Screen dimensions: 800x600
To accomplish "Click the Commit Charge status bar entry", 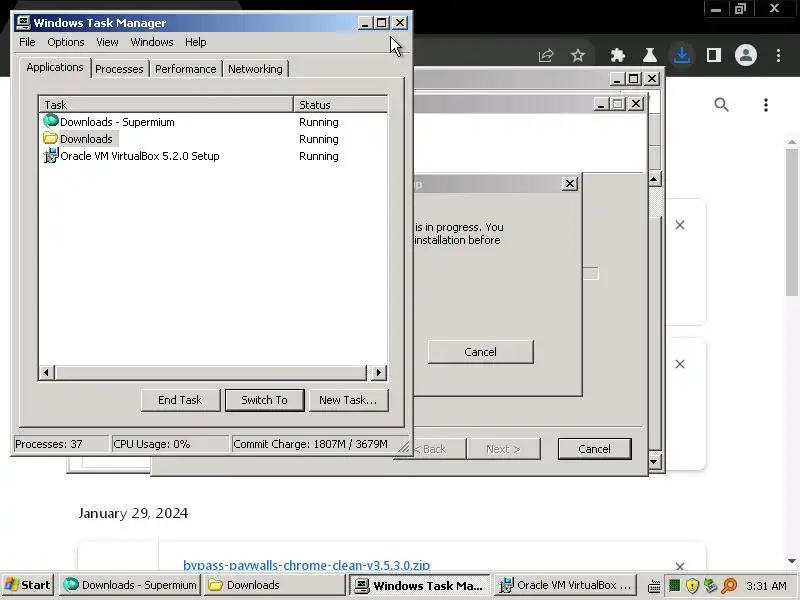I will coord(314,444).
